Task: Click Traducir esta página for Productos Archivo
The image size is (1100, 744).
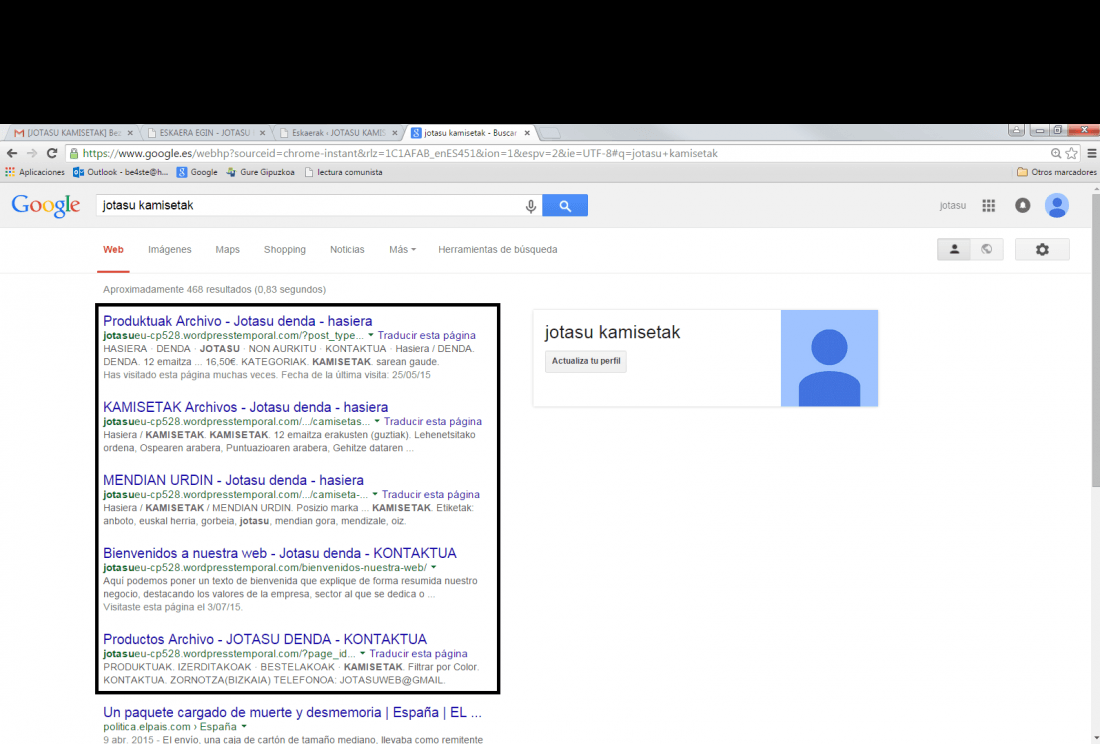Action: tap(418, 654)
